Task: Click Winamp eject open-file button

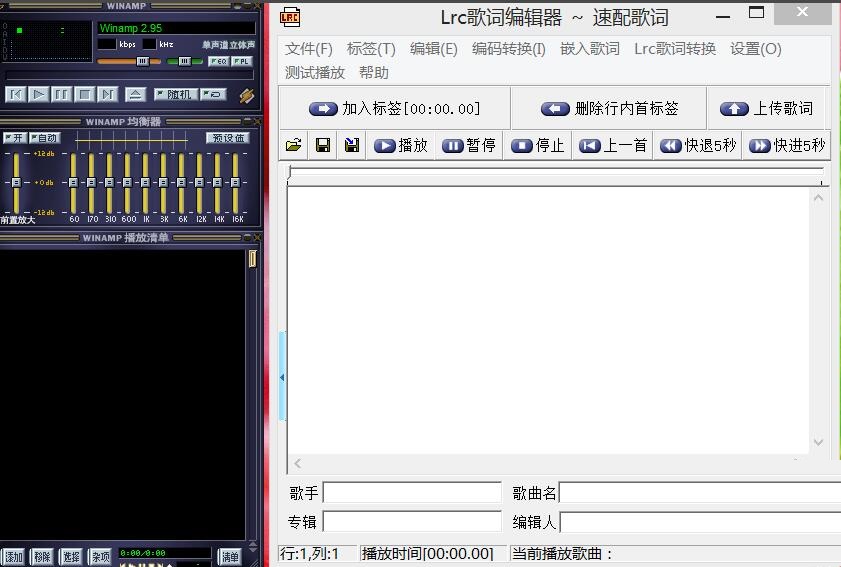Action: coord(135,95)
